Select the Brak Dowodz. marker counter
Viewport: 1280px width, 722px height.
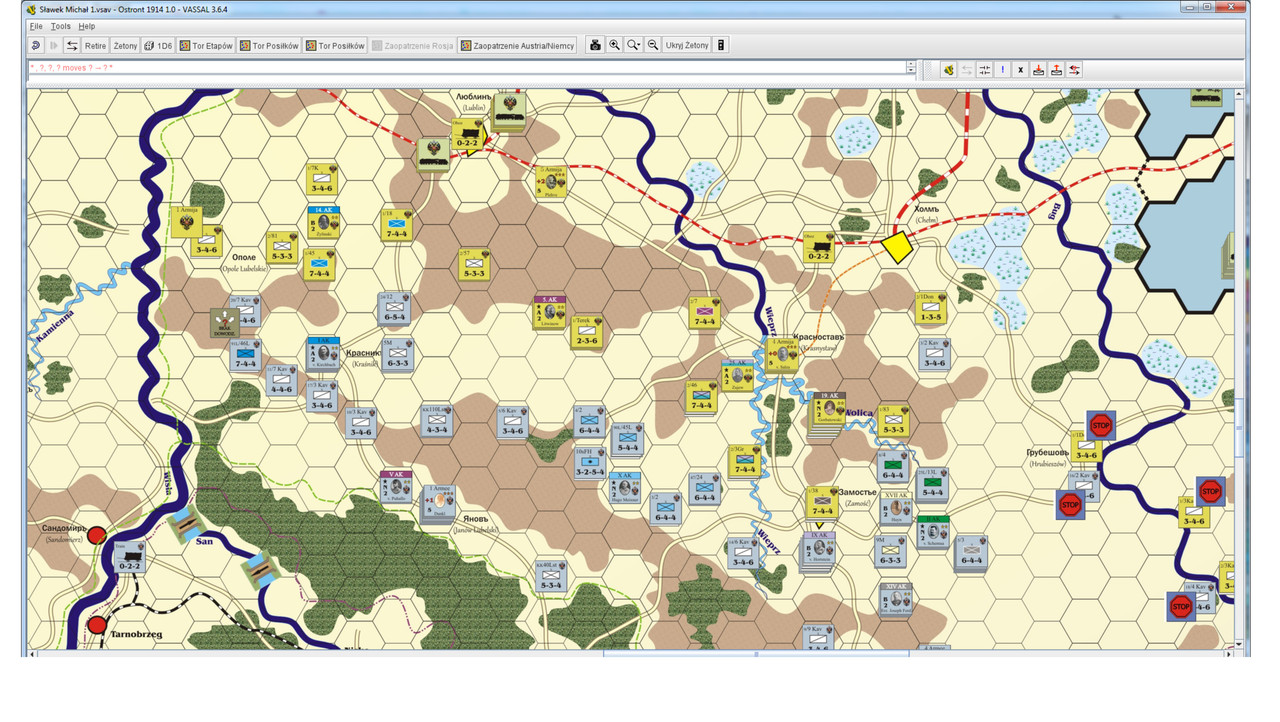coord(225,324)
